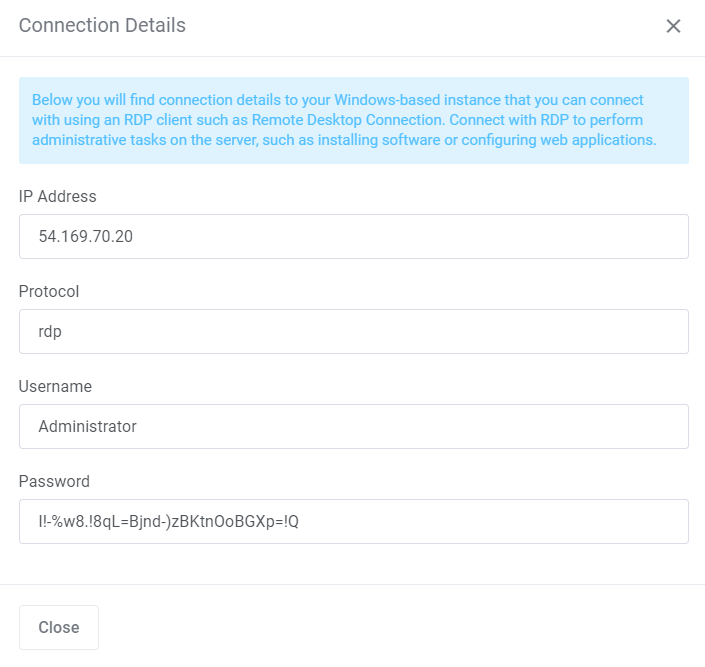Viewport: 705px width, 667px height.
Task: Dismiss dialog with the X icon
Action: coord(673,26)
